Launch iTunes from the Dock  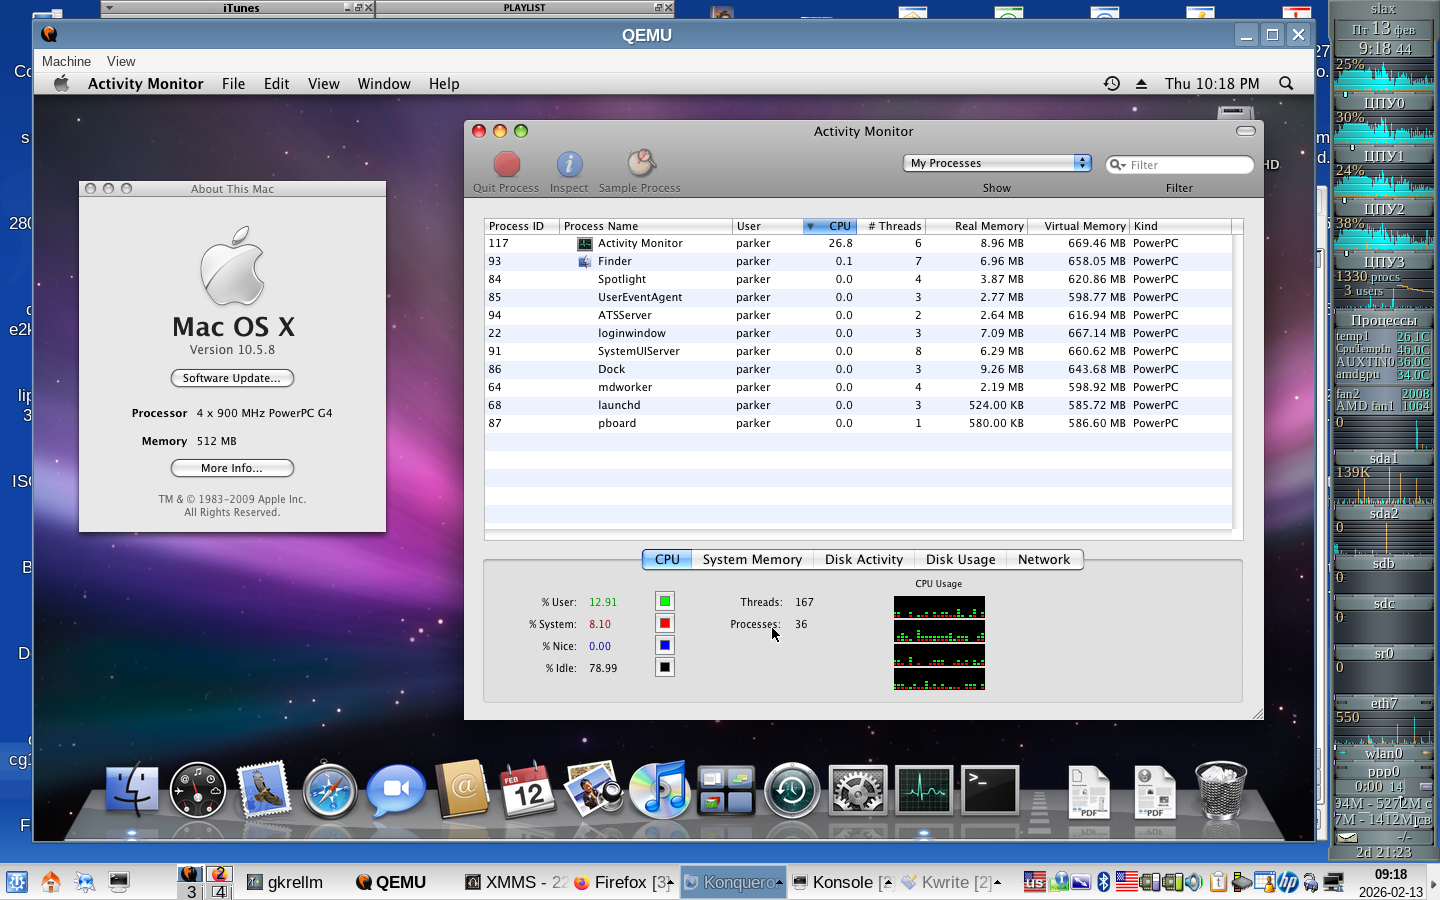(660, 790)
